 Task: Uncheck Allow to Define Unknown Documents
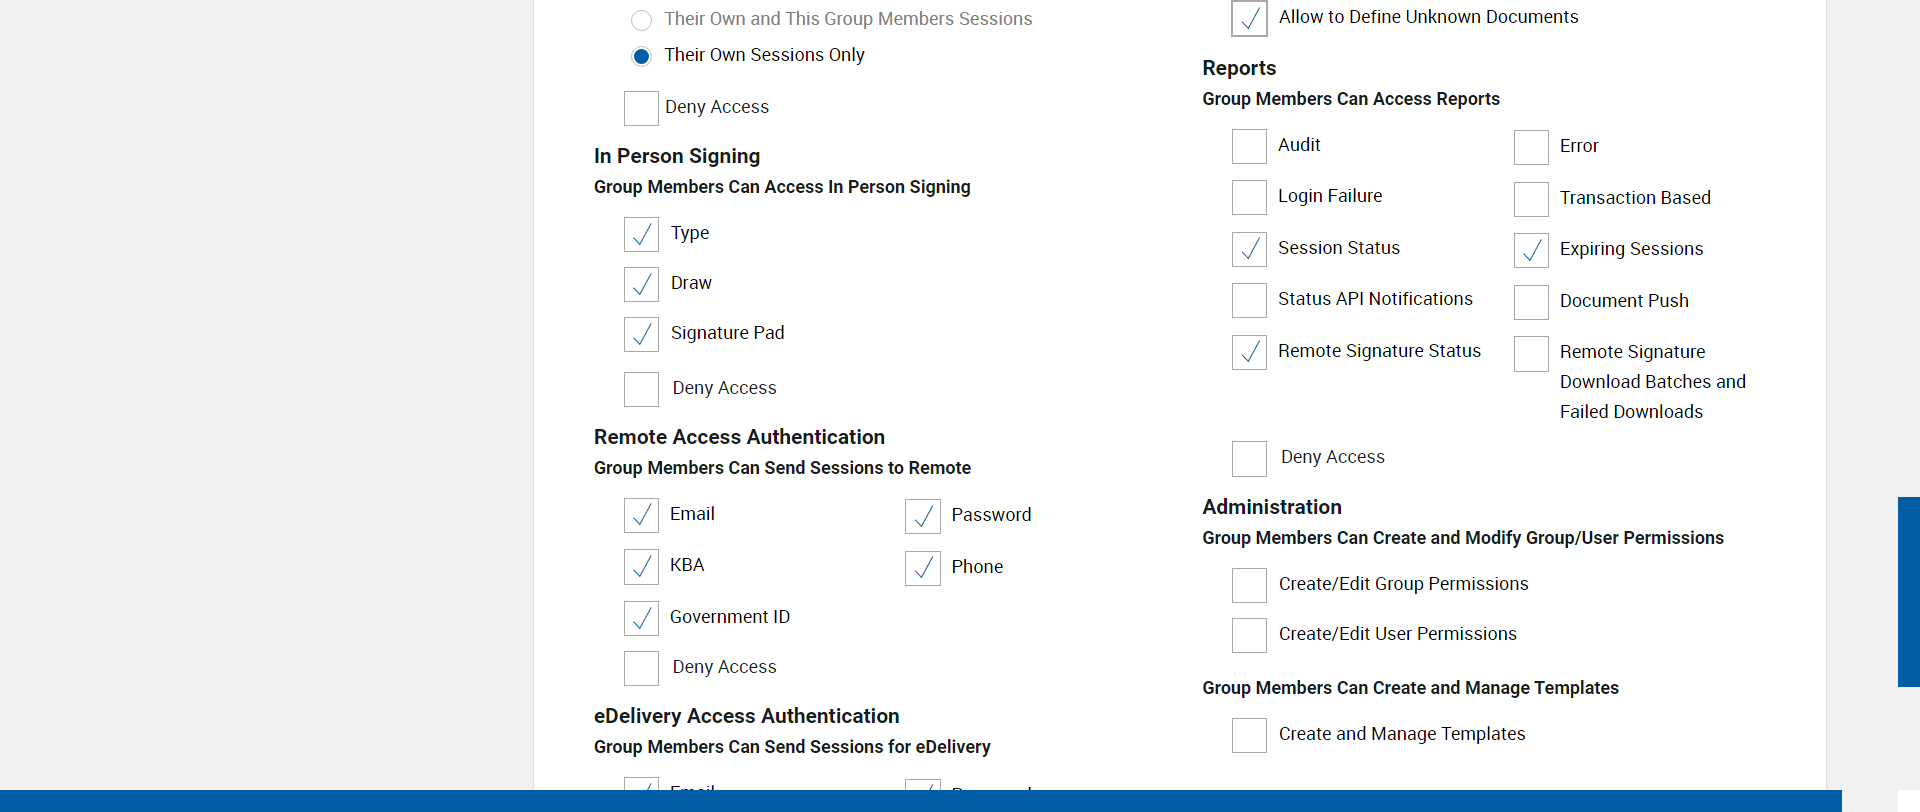1249,18
